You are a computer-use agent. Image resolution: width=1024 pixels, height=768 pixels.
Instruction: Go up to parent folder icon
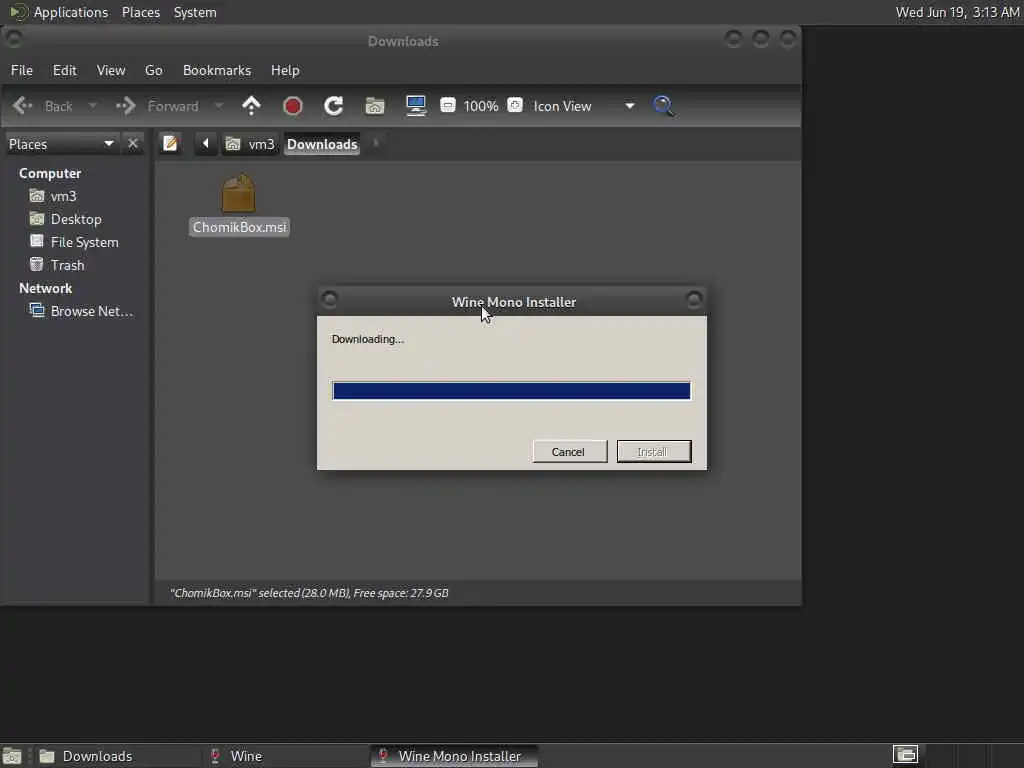coord(251,106)
